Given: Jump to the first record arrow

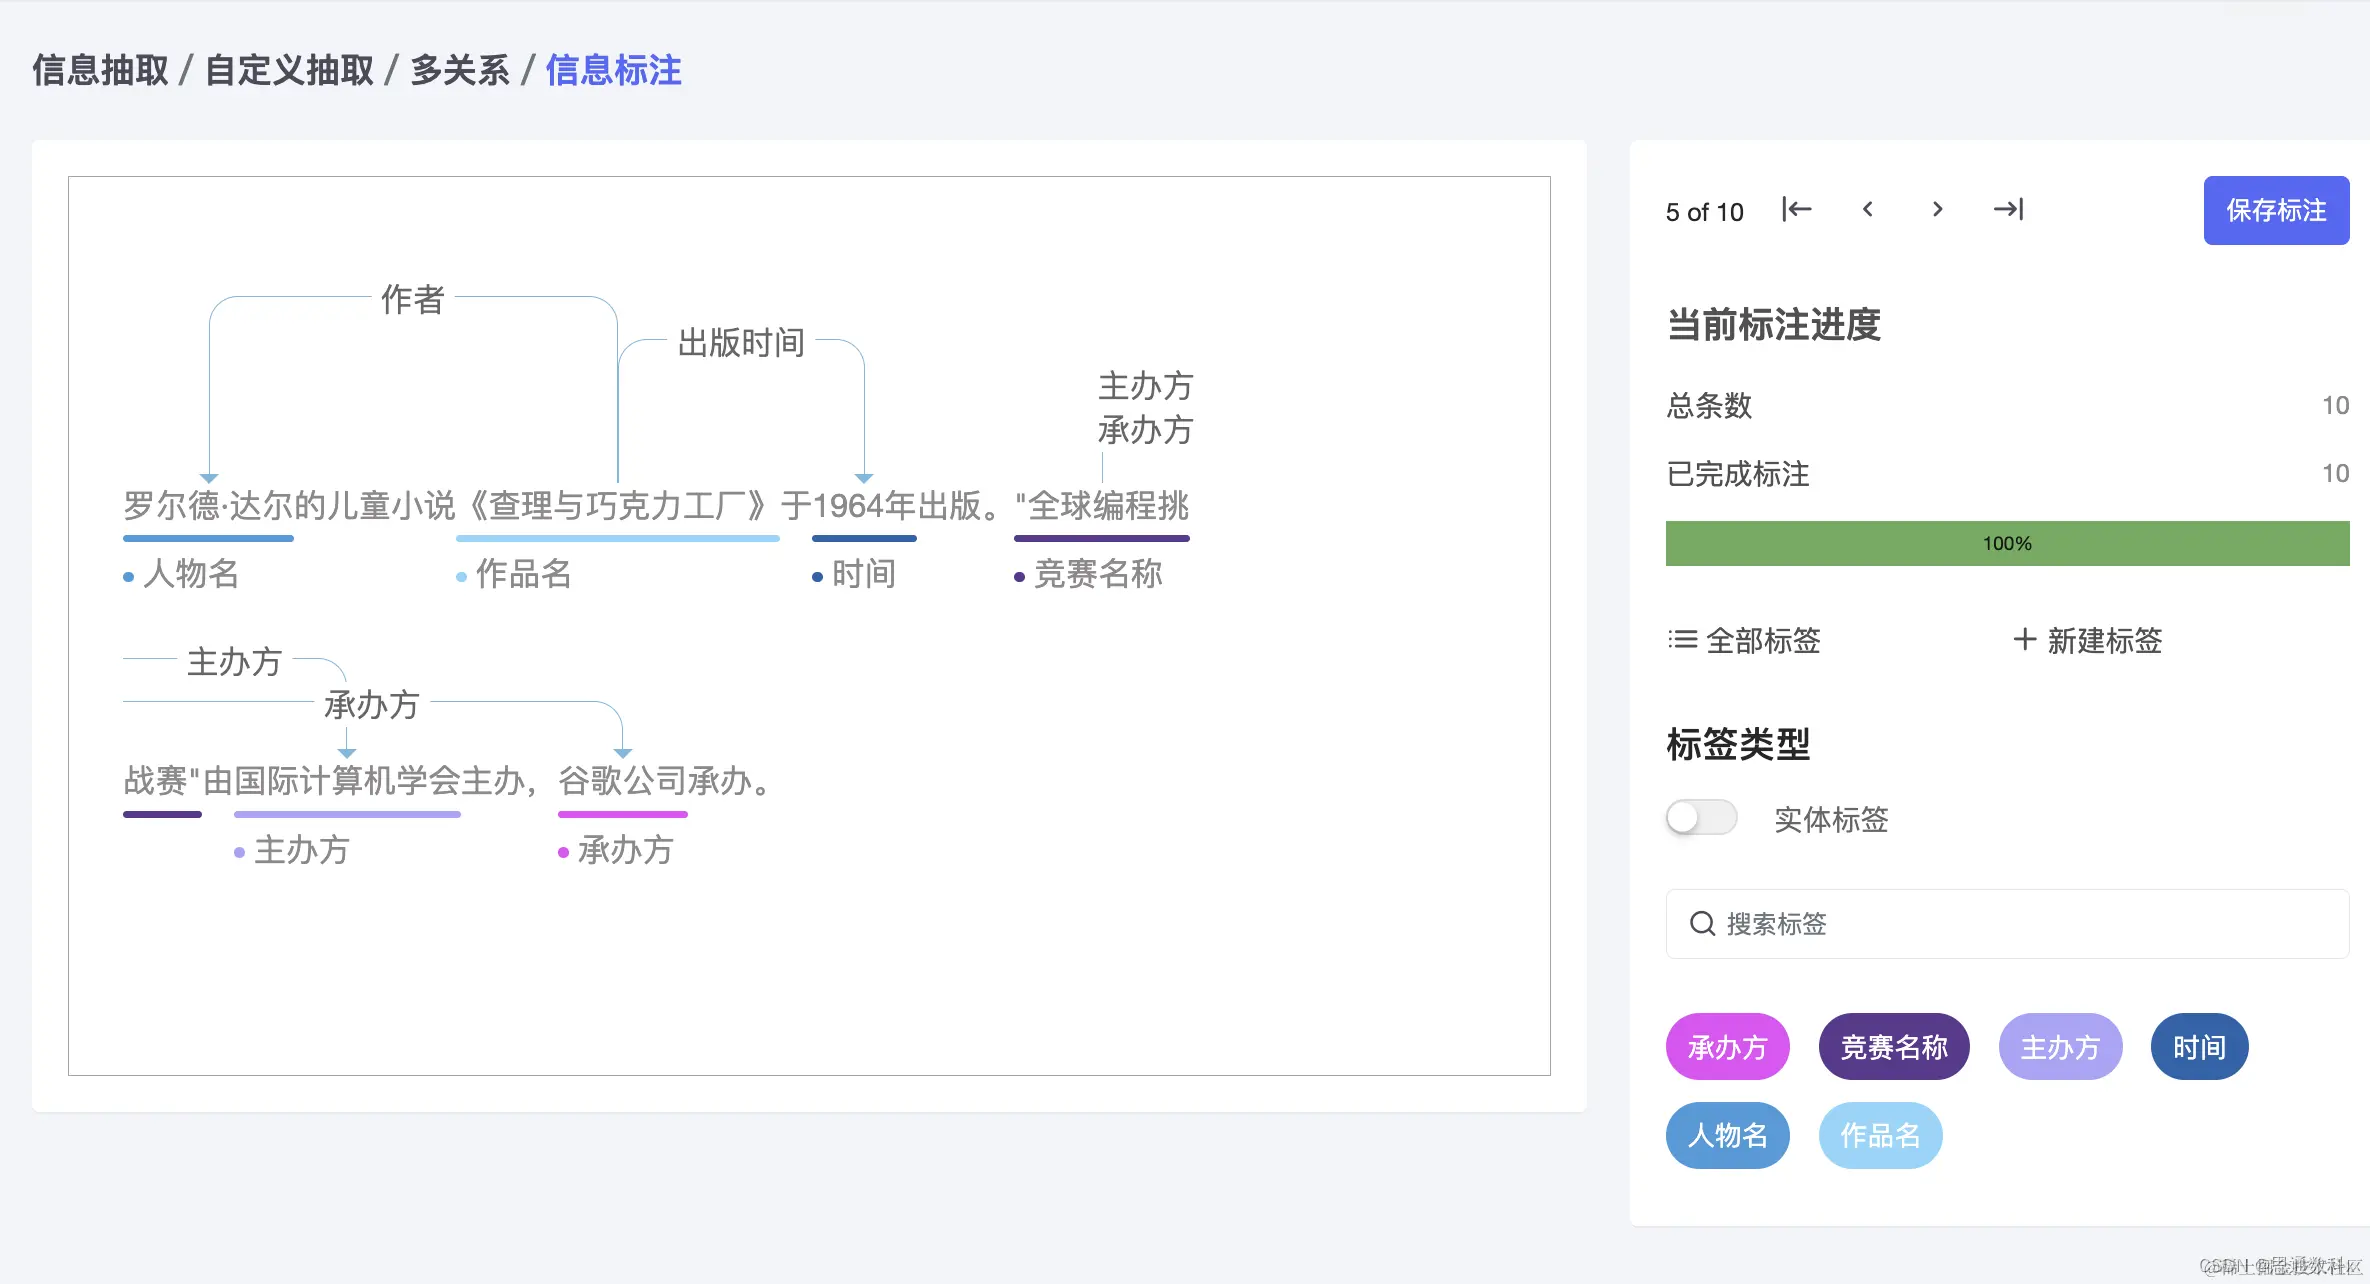Looking at the screenshot, I should tap(1796, 209).
